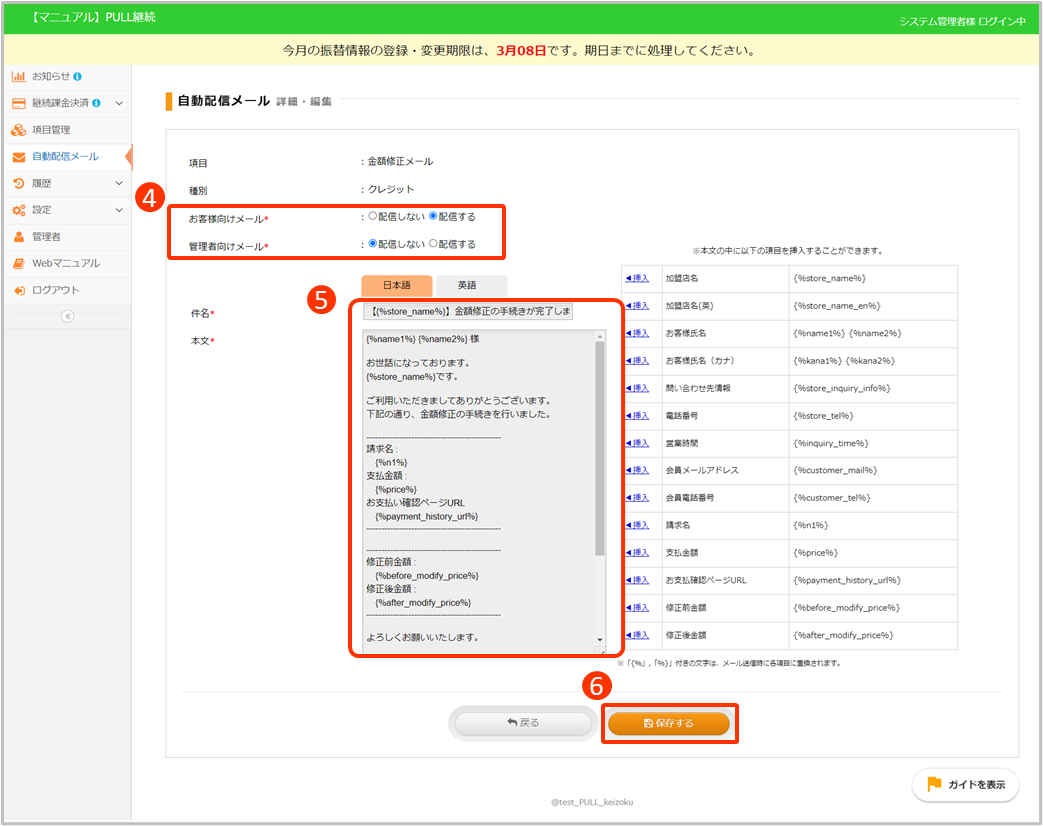This screenshot has width=1043, height=826.
Task: Click the 履歴 history icon
Action: click(x=19, y=183)
